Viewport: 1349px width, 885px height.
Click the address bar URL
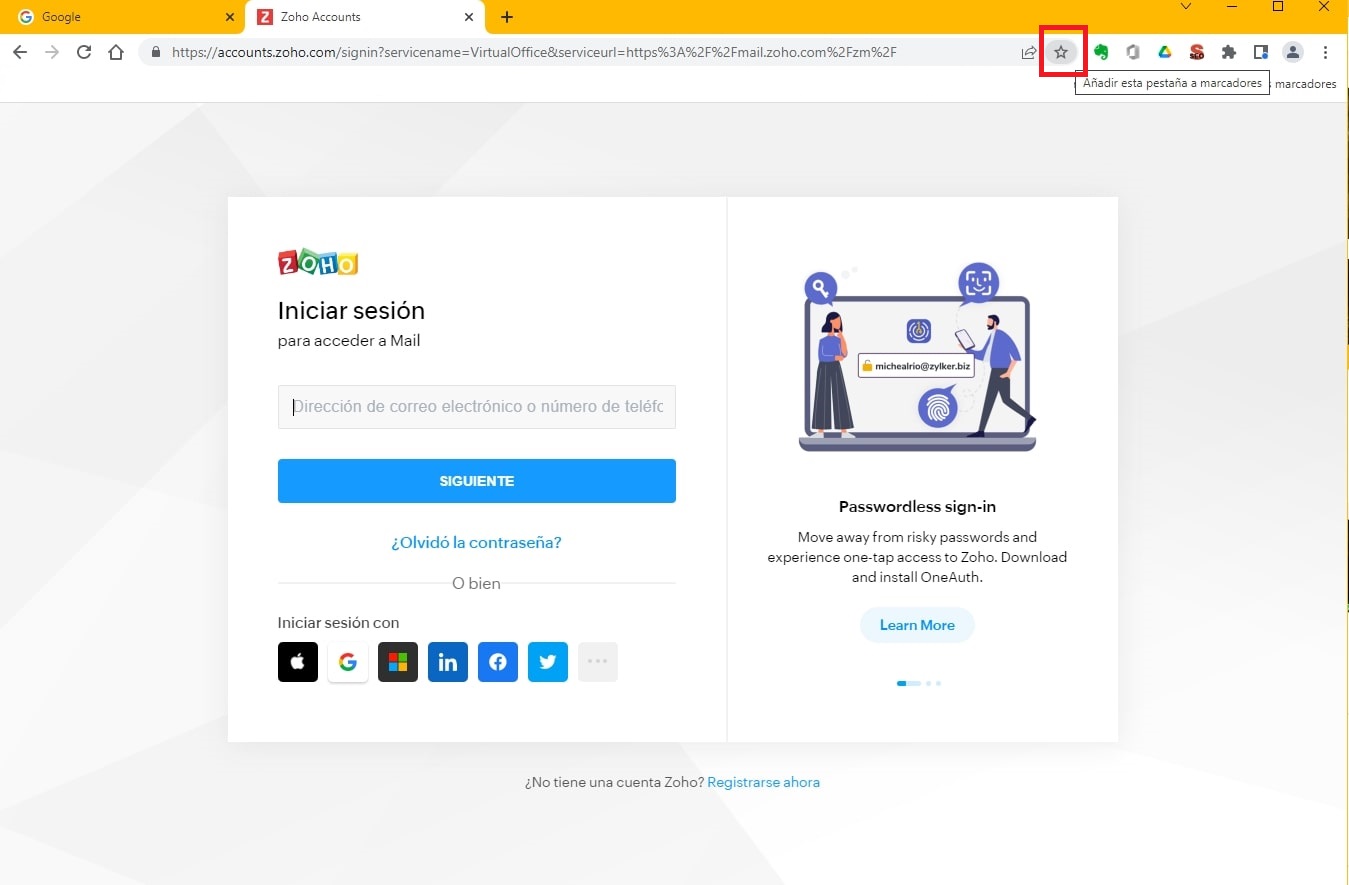tap(534, 52)
